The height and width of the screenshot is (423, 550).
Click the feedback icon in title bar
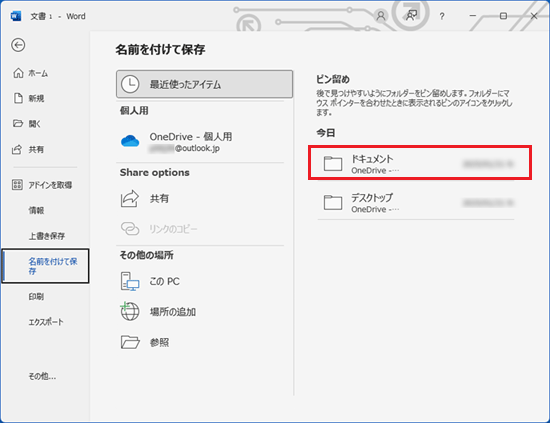[411, 15]
